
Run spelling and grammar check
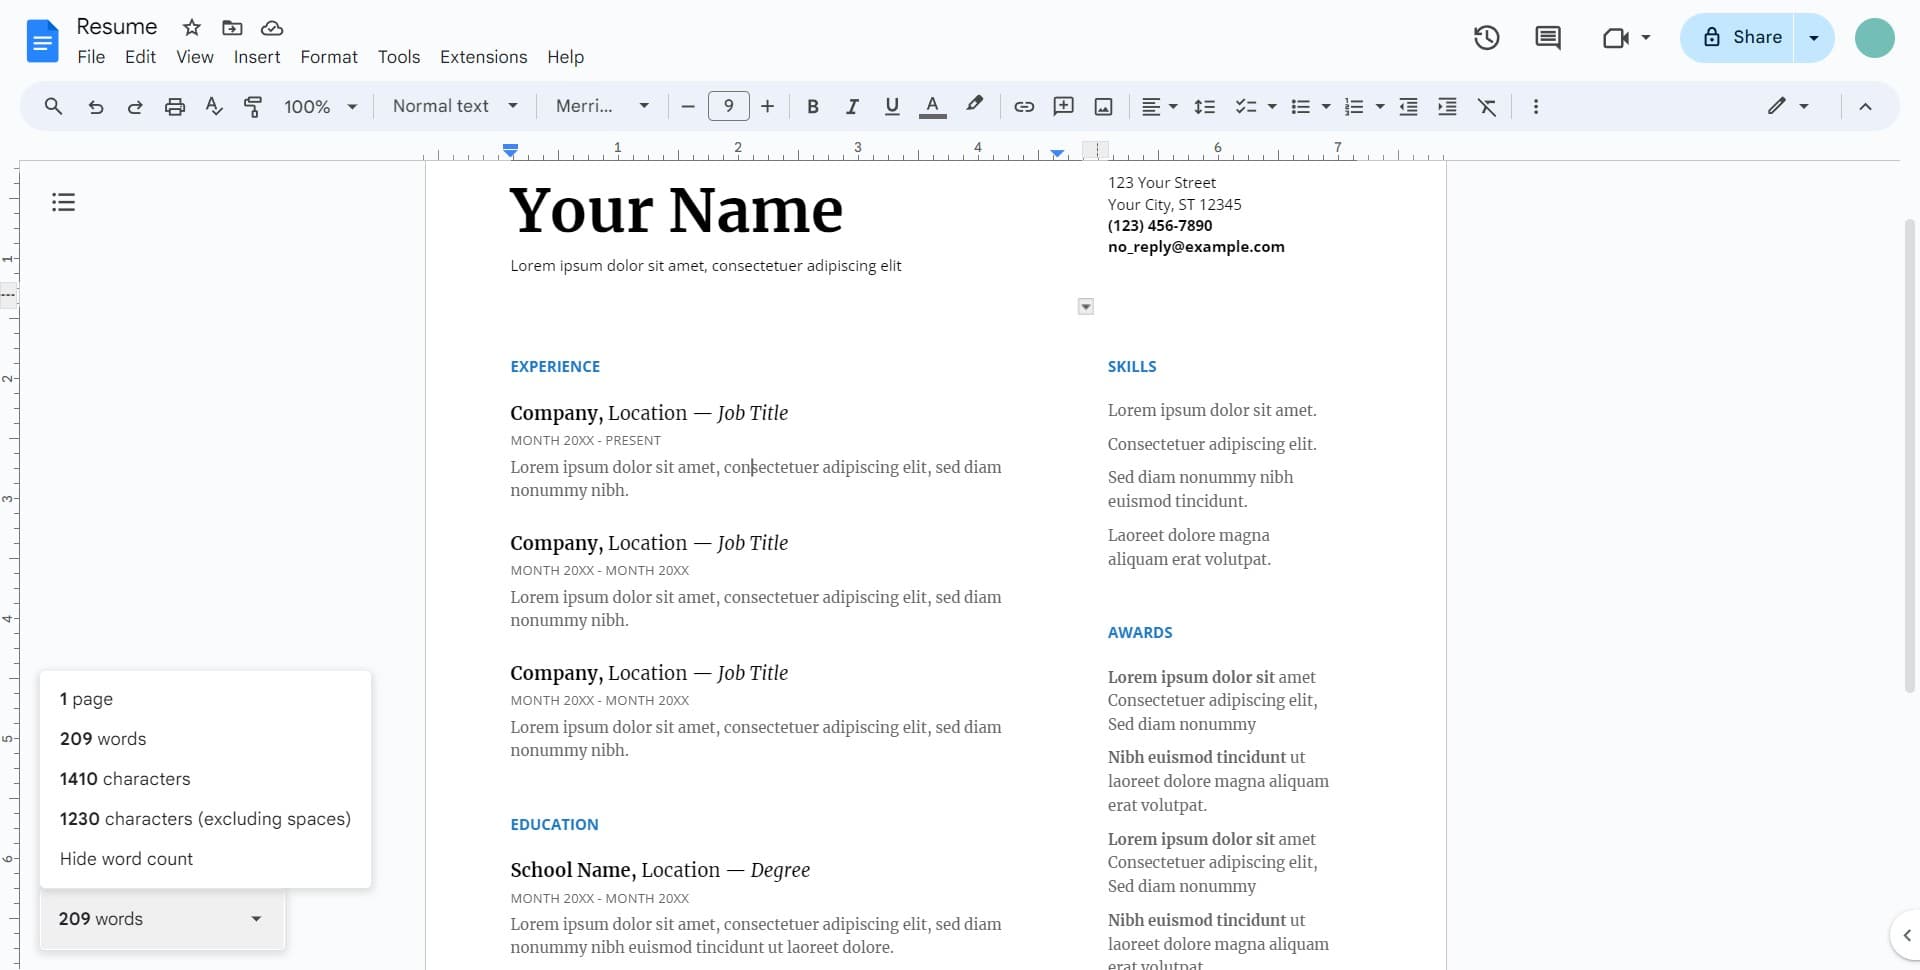coord(213,106)
